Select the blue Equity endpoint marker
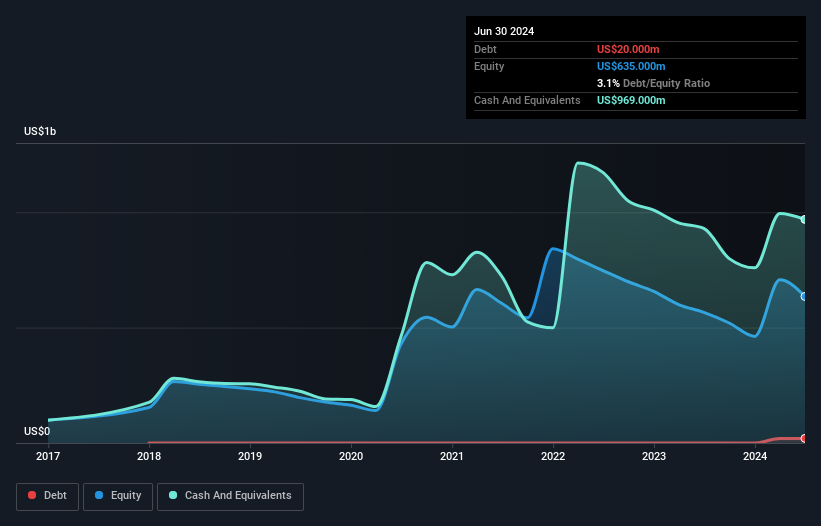Viewport: 821px width, 526px height. pos(804,296)
